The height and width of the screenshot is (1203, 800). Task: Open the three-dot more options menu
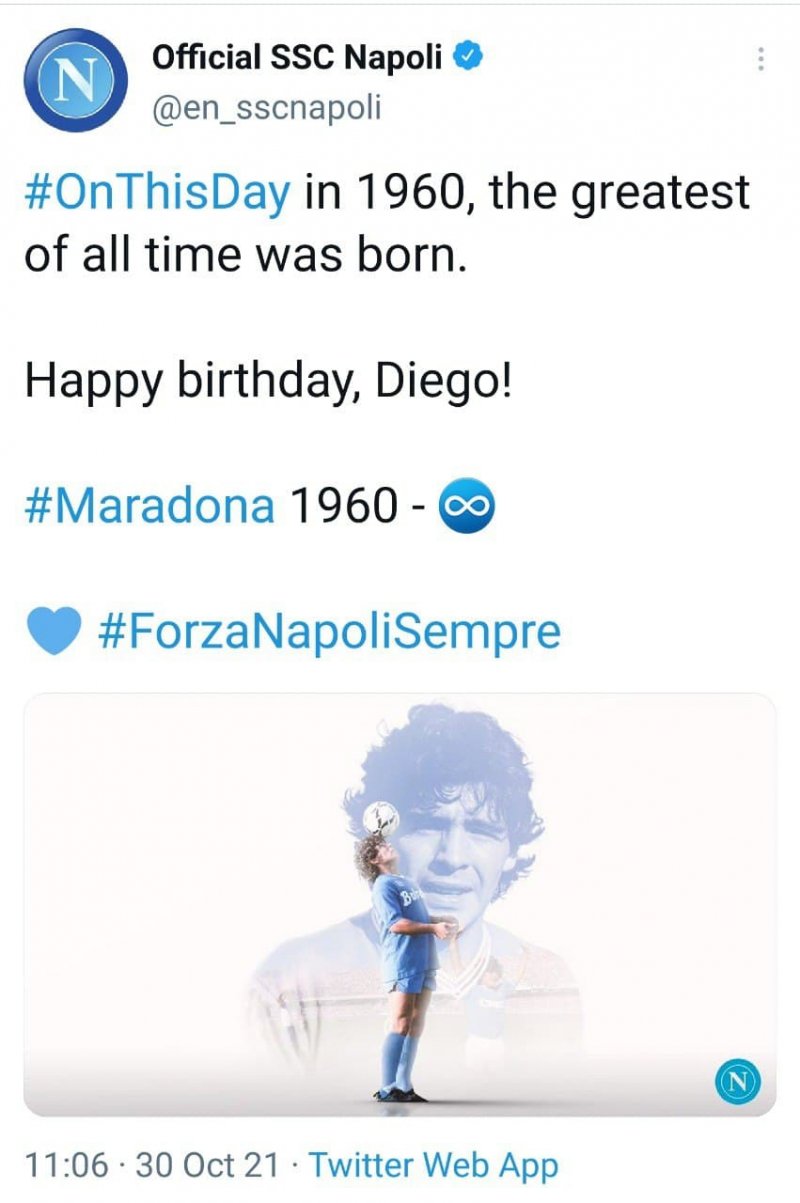[761, 60]
